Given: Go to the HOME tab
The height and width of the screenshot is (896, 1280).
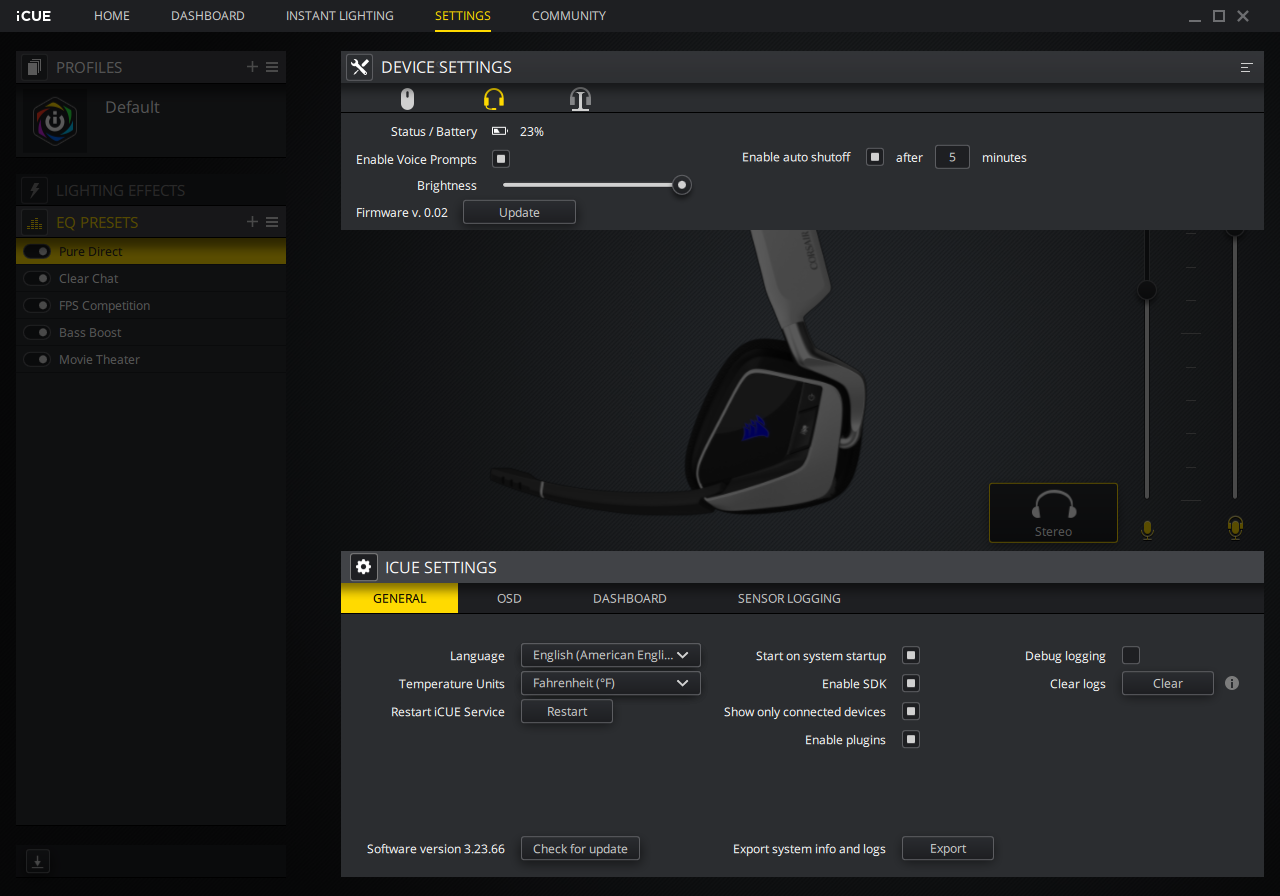Looking at the screenshot, I should [x=112, y=16].
